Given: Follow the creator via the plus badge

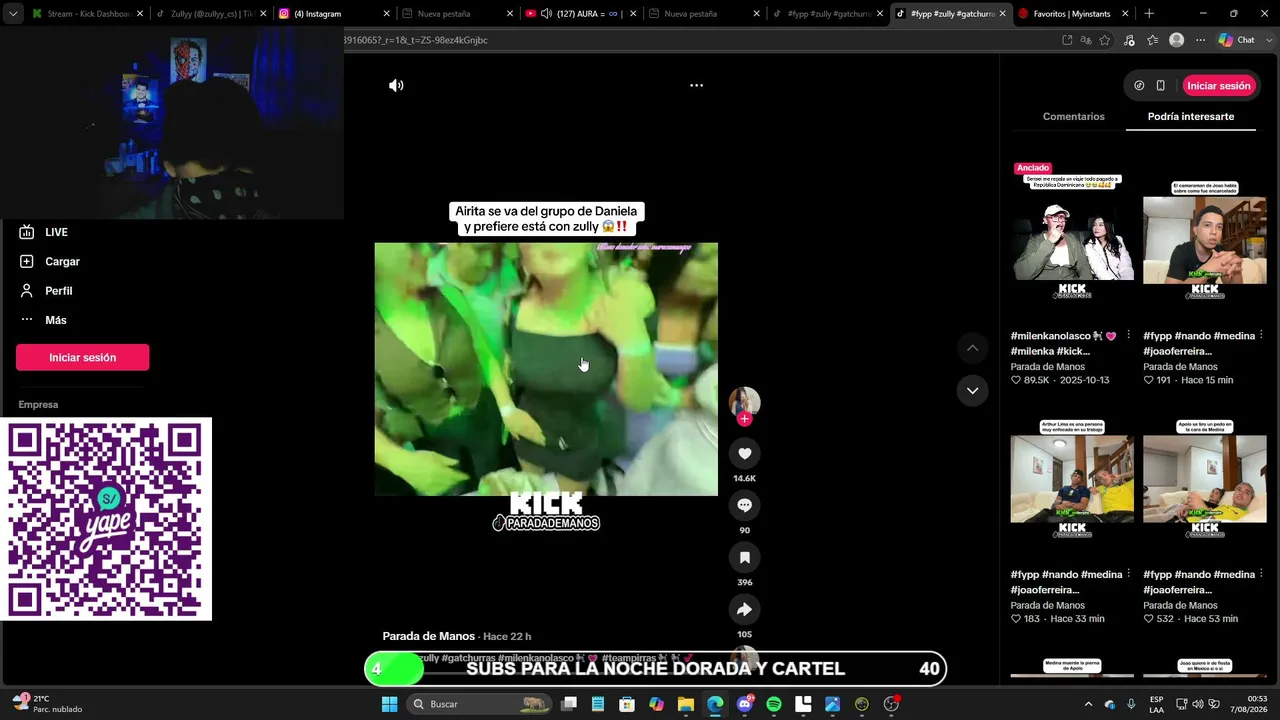Looking at the screenshot, I should pyautogui.click(x=744, y=419).
